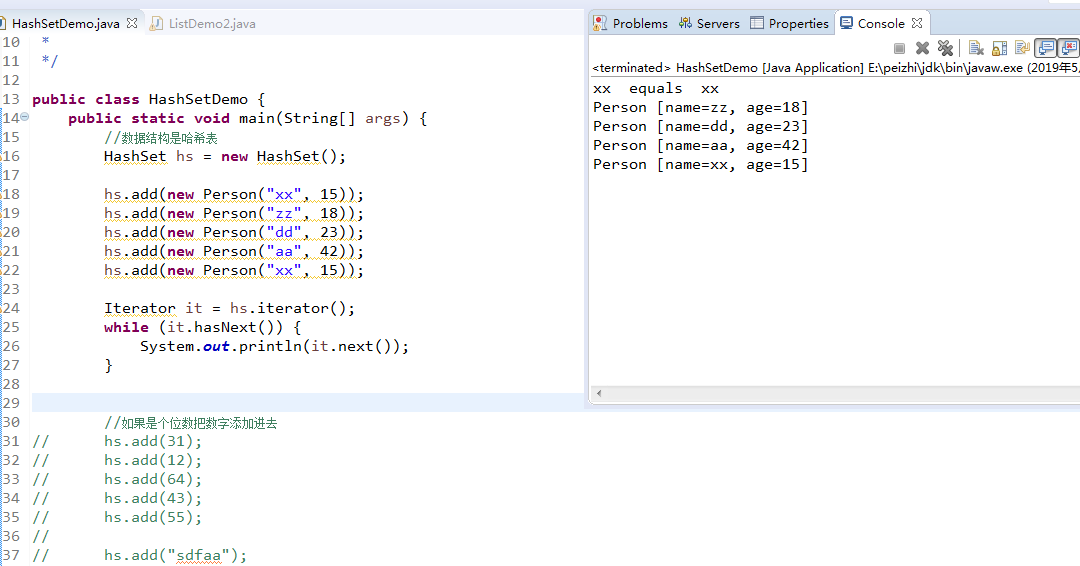Click the line adding Person "aa", 42
Screen dimensions: 1080x566
point(233,251)
